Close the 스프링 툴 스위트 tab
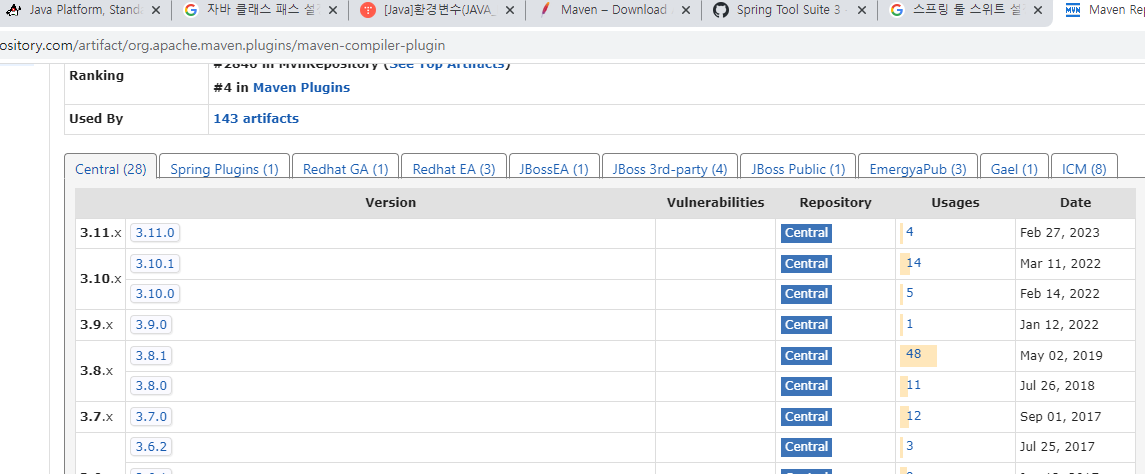1145x474 pixels. pyautogui.click(x=1039, y=10)
